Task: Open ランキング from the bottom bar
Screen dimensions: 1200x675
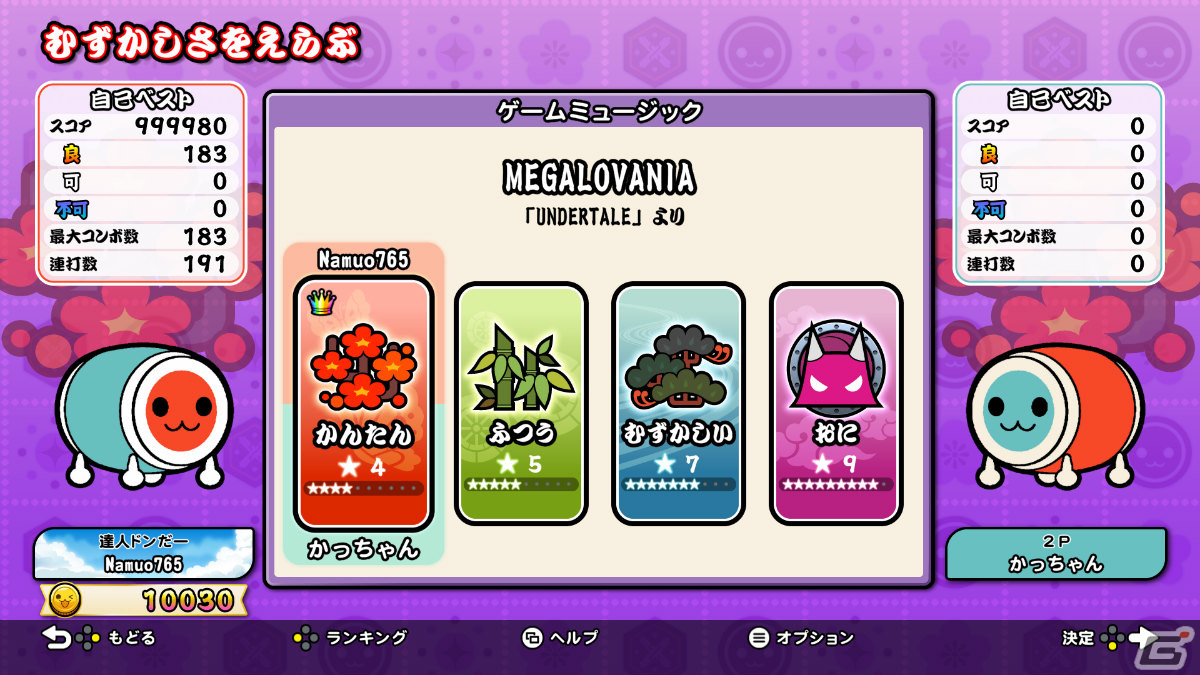Action: (x=350, y=637)
